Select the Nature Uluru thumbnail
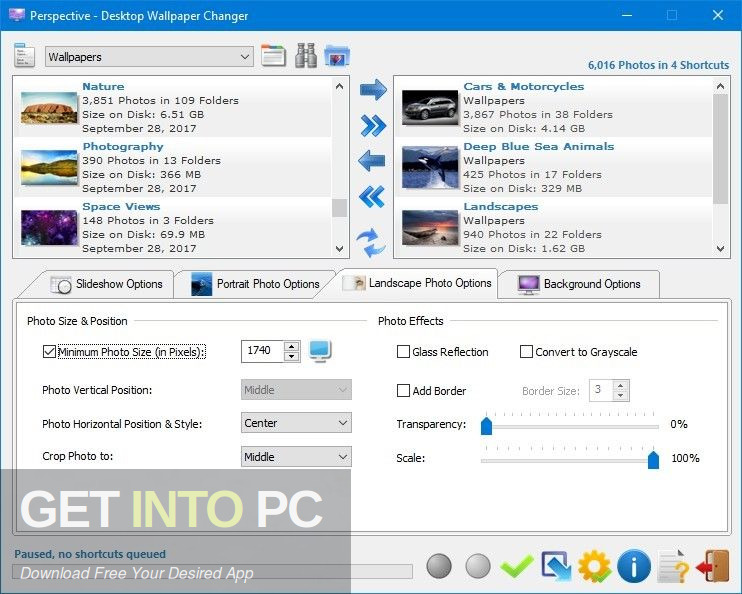 pyautogui.click(x=49, y=107)
